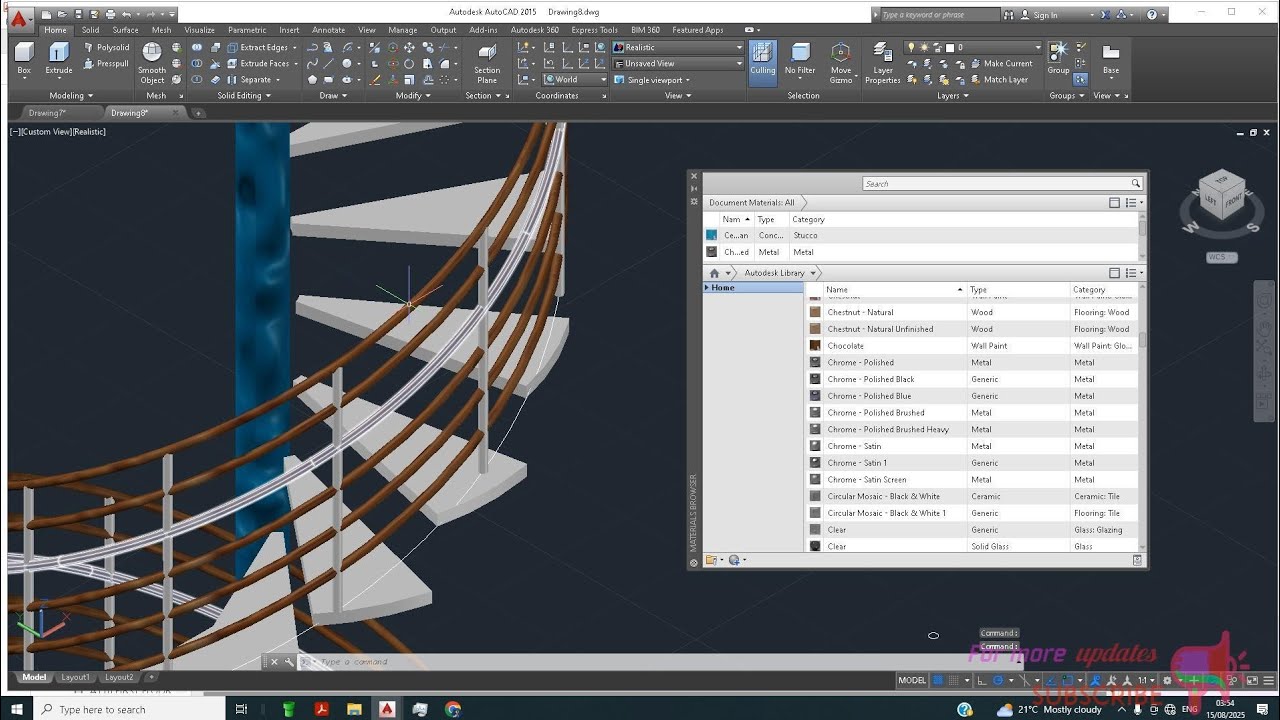Click in the Materials Browser search field
1280x720 pixels.
coord(1002,184)
